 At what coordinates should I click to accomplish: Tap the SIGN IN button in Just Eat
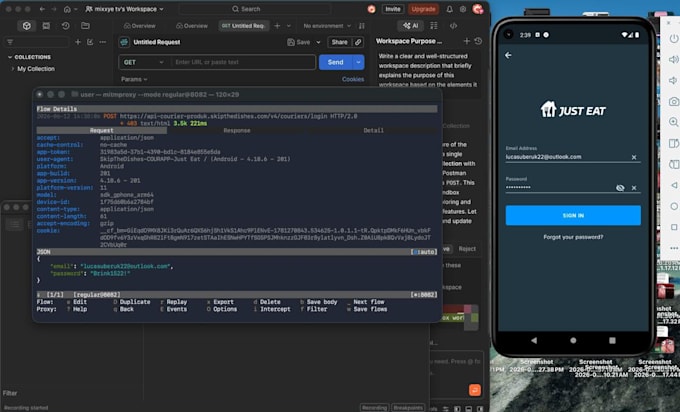[x=573, y=216]
